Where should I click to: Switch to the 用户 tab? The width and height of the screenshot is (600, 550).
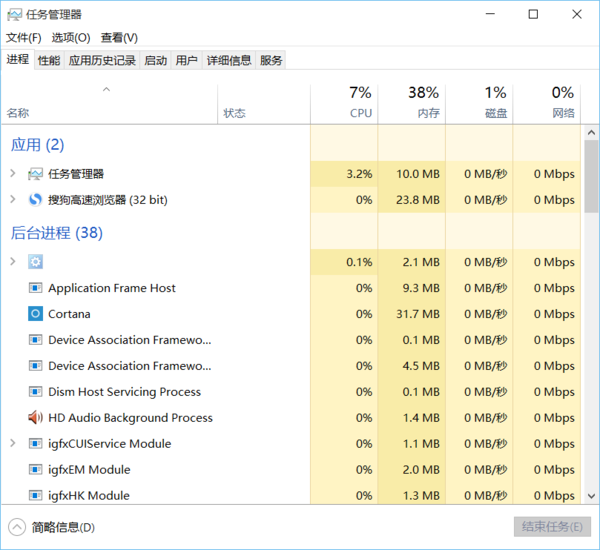187,60
